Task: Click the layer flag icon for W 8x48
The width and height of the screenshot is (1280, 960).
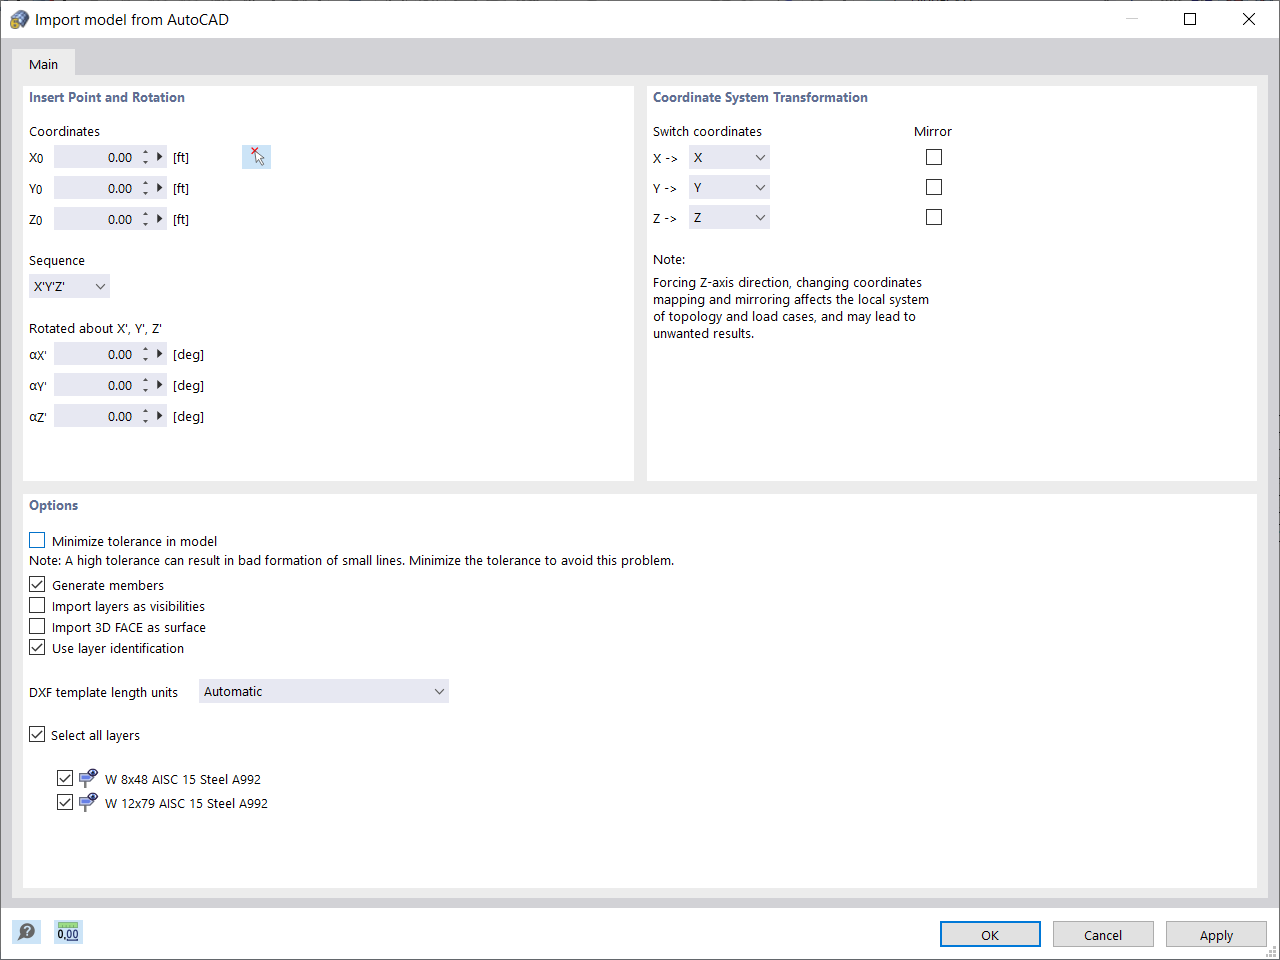Action: (x=88, y=777)
